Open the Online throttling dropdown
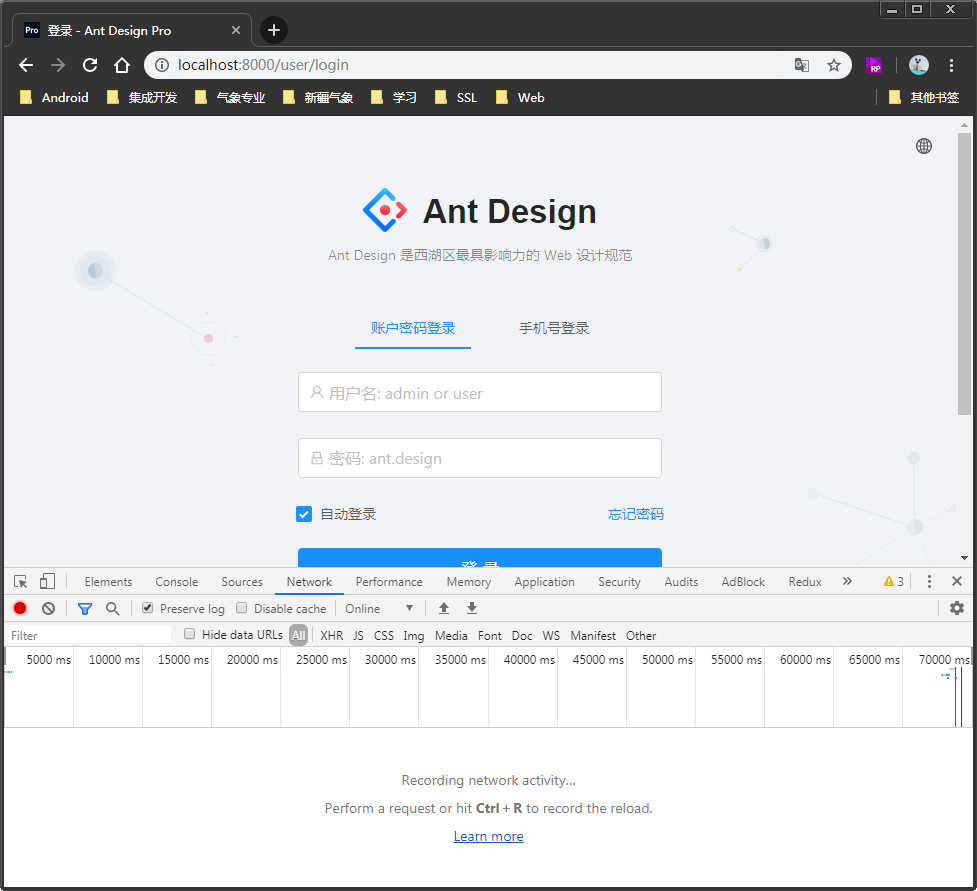 pos(380,608)
